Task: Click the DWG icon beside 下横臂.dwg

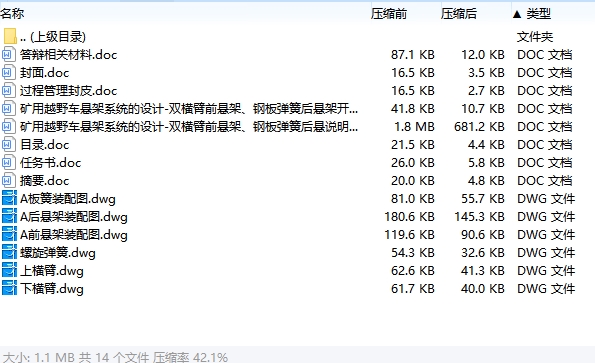Action: click(9, 289)
